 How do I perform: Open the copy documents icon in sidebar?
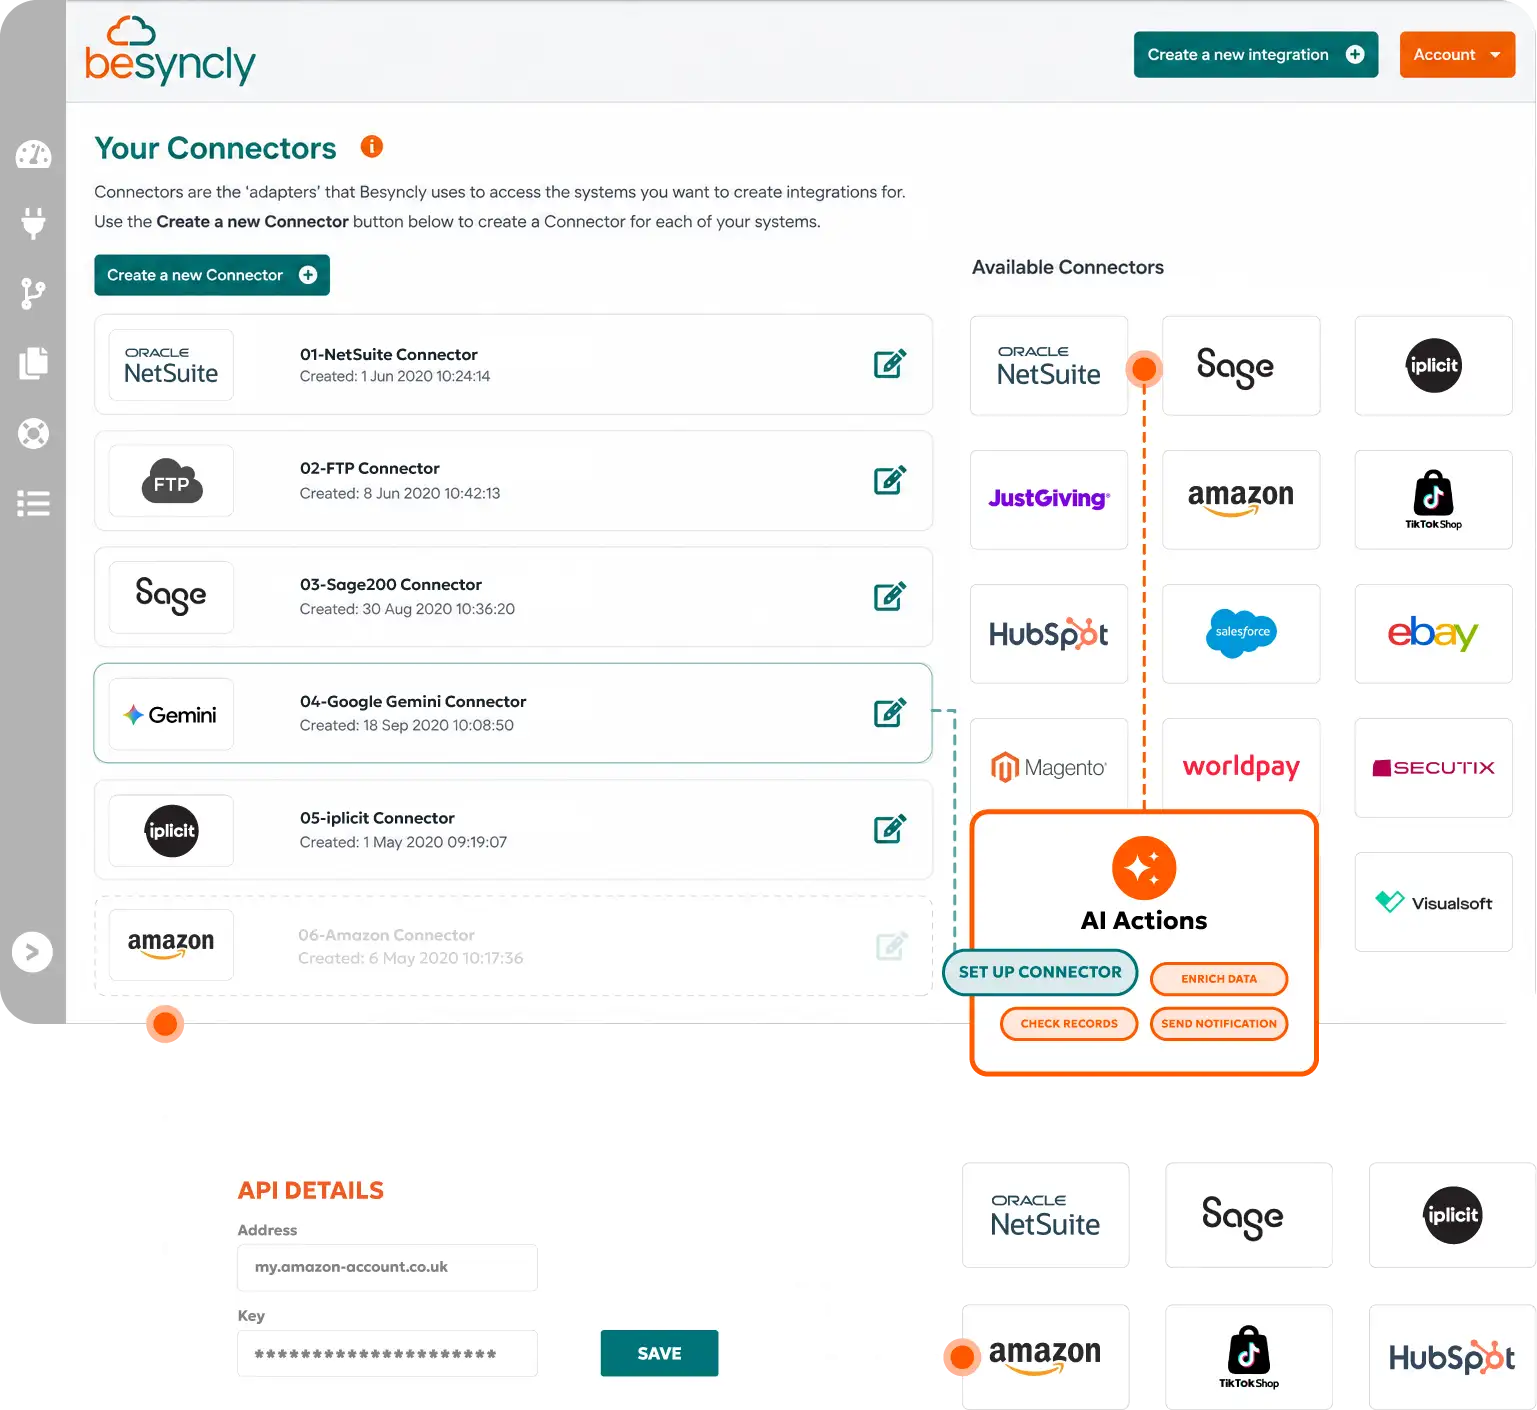point(33,363)
